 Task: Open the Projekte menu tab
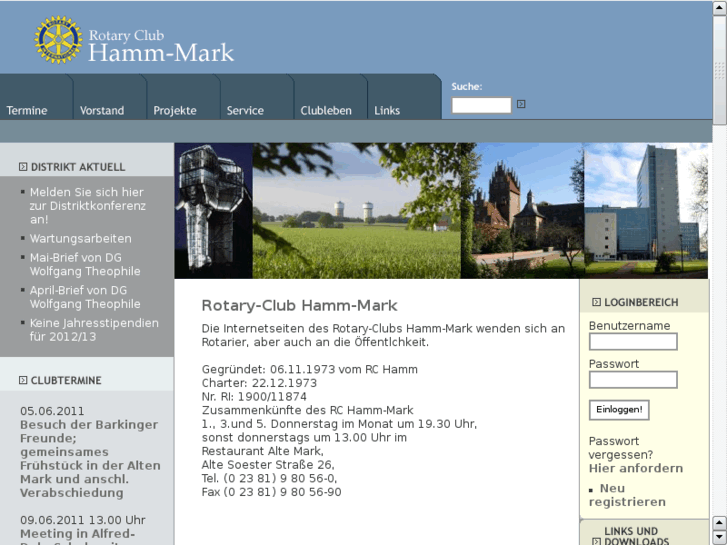pyautogui.click(x=183, y=97)
